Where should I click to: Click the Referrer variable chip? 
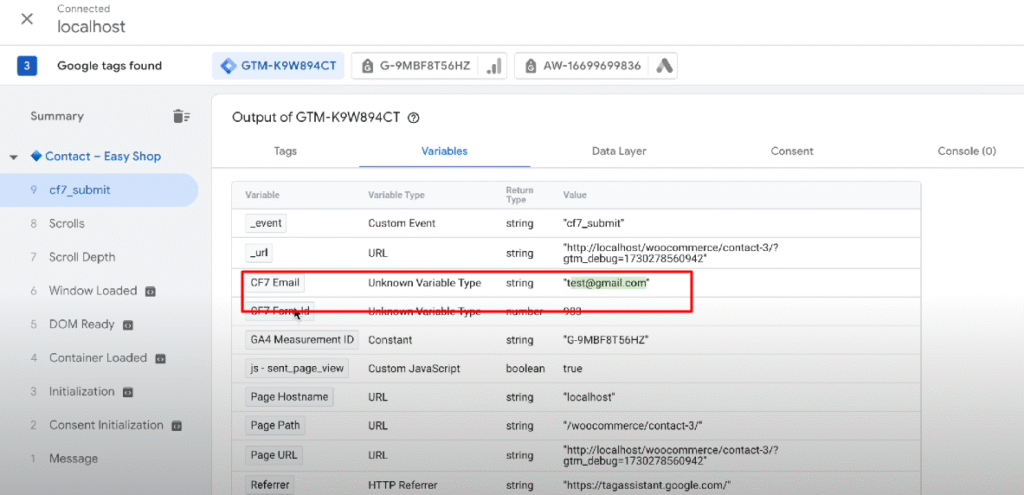pyautogui.click(x=270, y=485)
